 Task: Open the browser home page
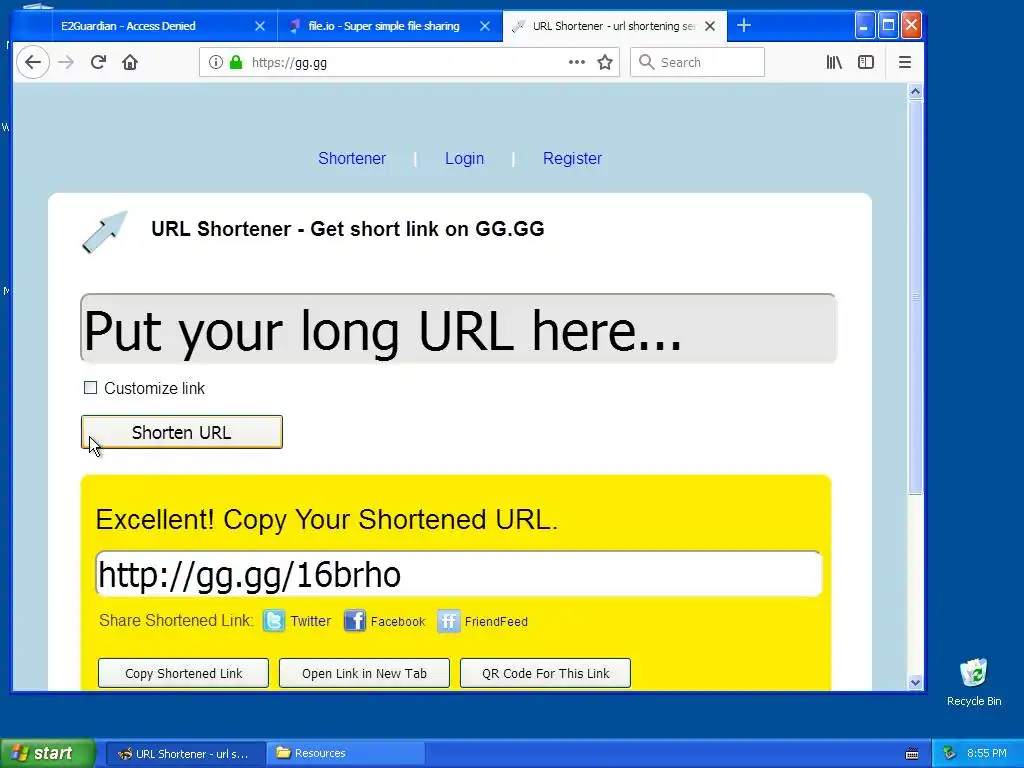pyautogui.click(x=130, y=63)
